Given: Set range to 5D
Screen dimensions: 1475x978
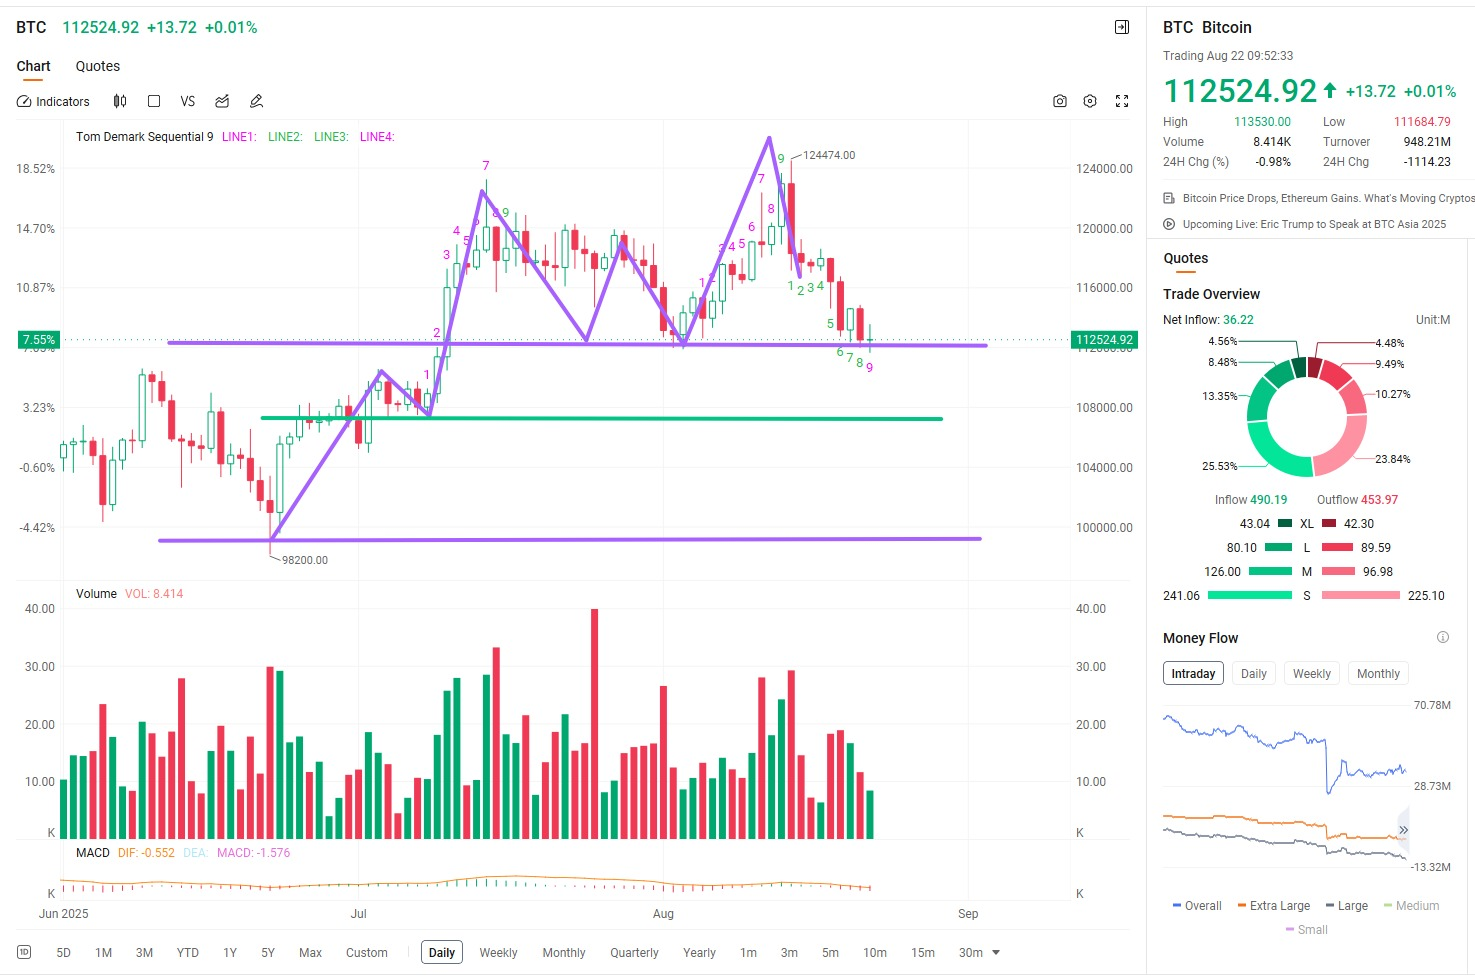Looking at the screenshot, I should click(64, 952).
